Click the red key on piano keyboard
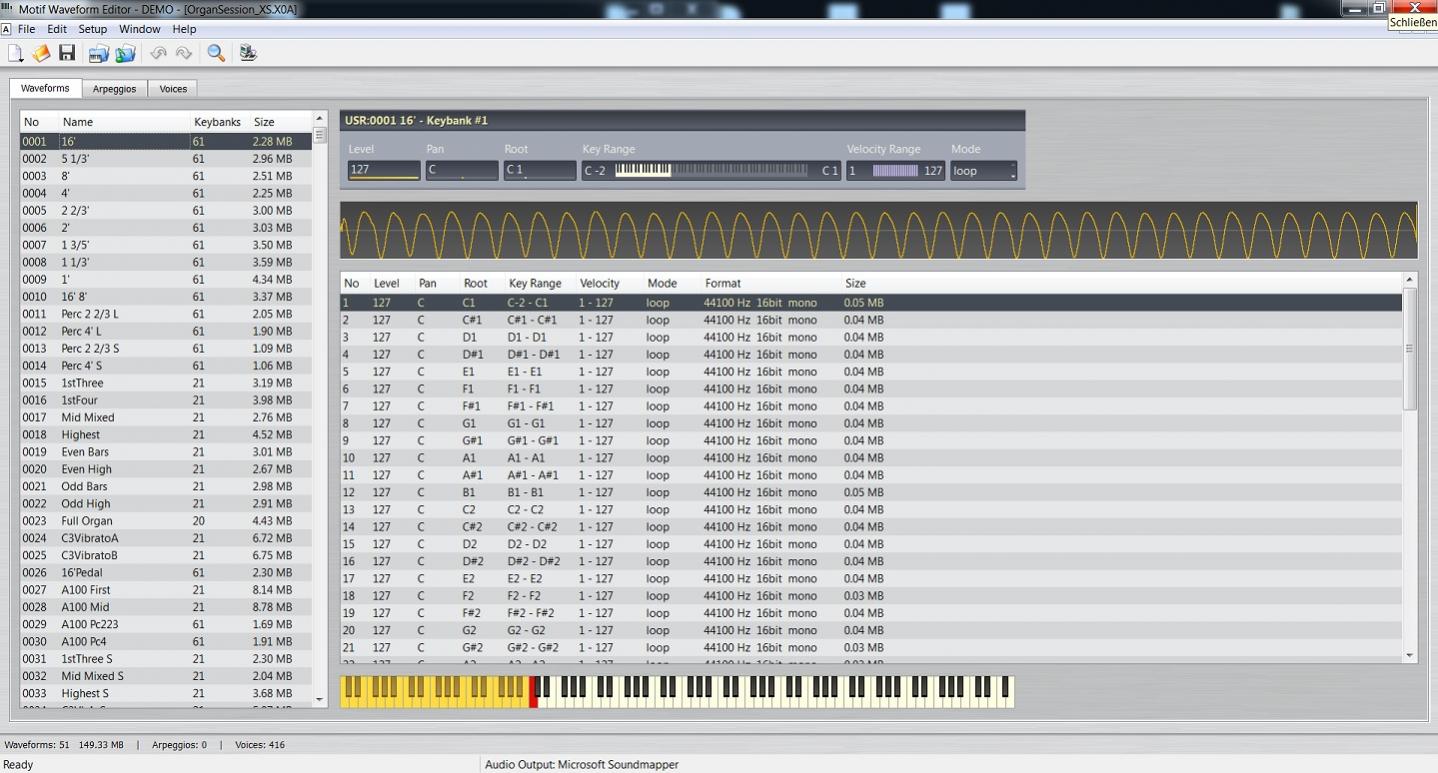 pos(533,691)
